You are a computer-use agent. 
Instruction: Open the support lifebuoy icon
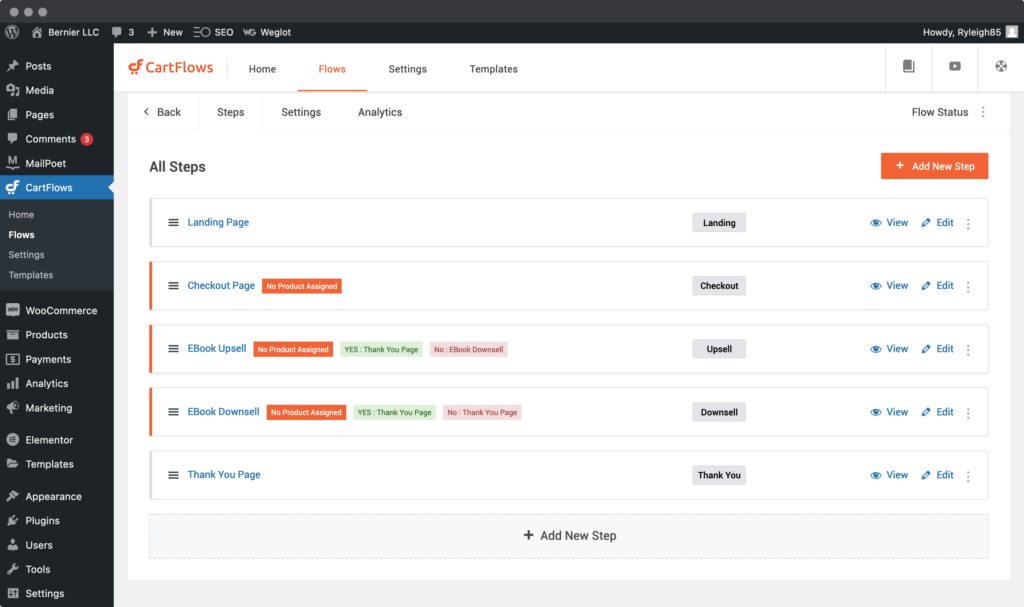click(x=1000, y=67)
